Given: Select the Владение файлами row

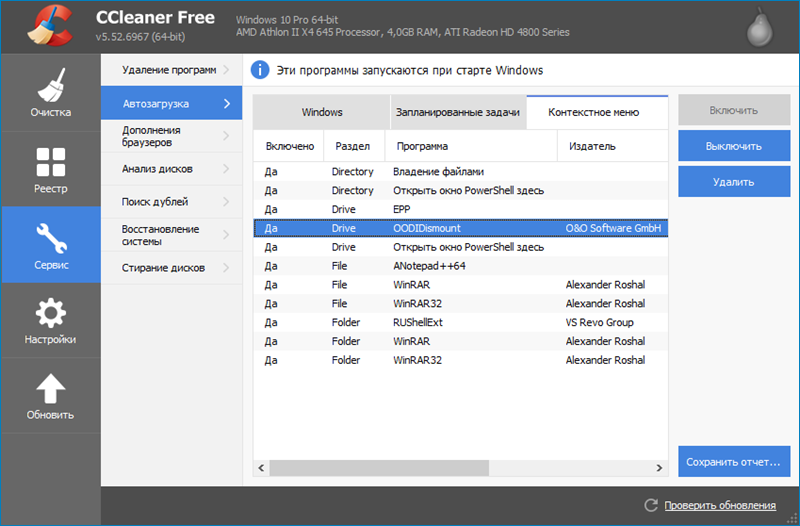Looking at the screenshot, I should pos(461,171).
